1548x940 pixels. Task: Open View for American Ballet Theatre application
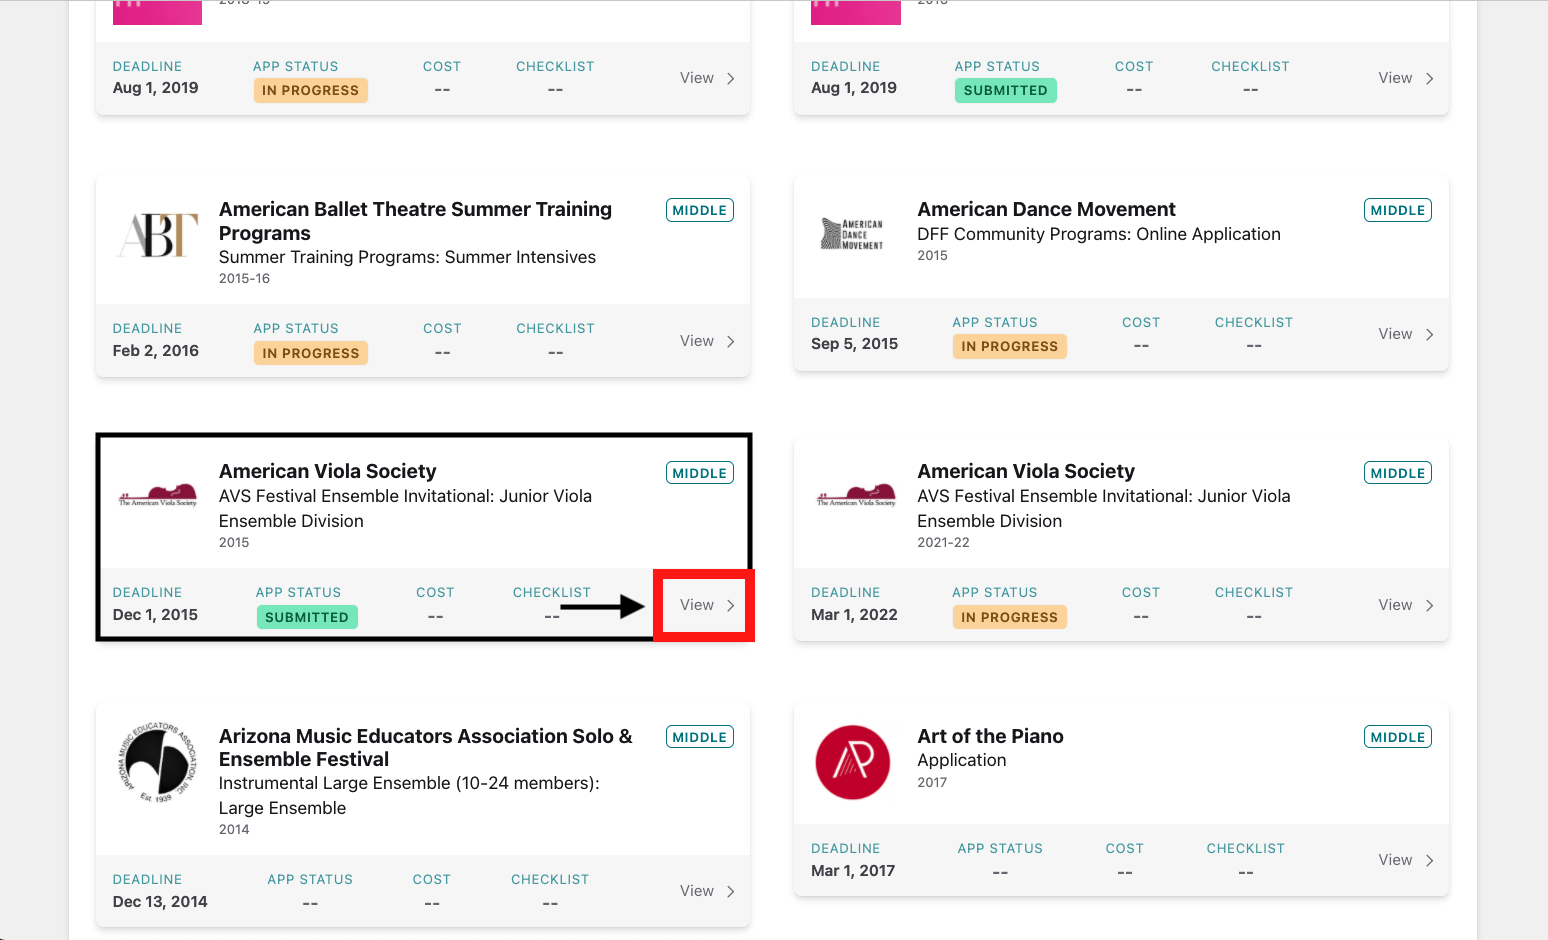click(x=707, y=341)
